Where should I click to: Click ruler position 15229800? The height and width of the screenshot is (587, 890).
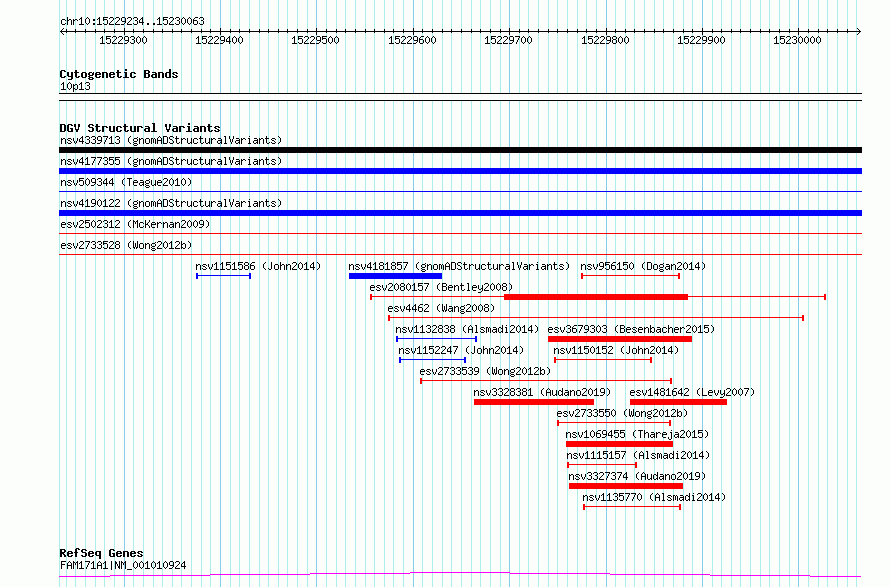pyautogui.click(x=605, y=40)
